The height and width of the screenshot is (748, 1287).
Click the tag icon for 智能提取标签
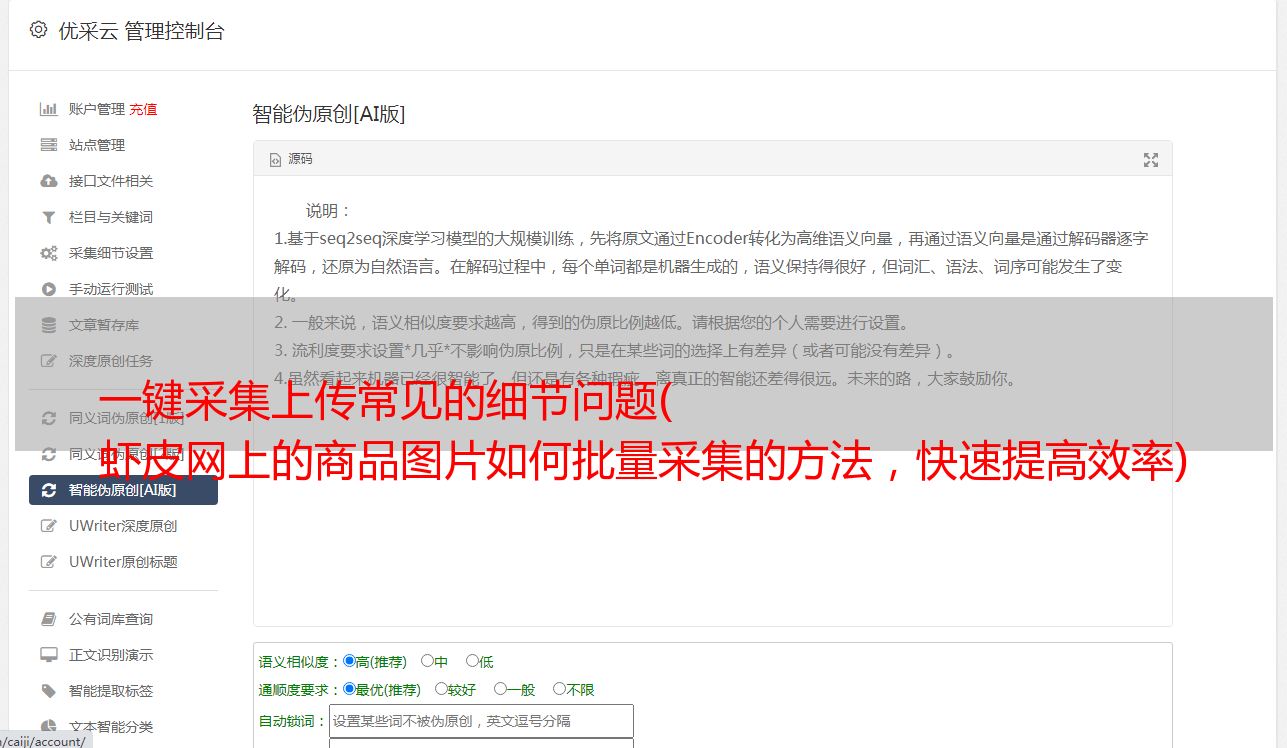coord(48,691)
